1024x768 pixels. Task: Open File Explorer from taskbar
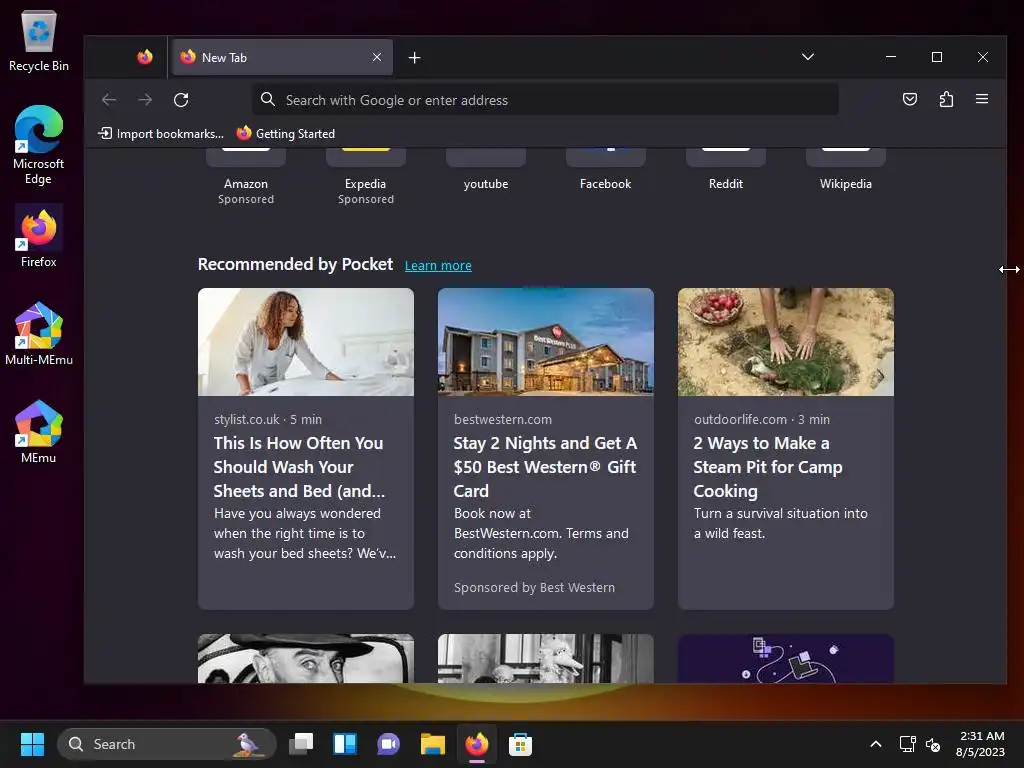(x=432, y=744)
